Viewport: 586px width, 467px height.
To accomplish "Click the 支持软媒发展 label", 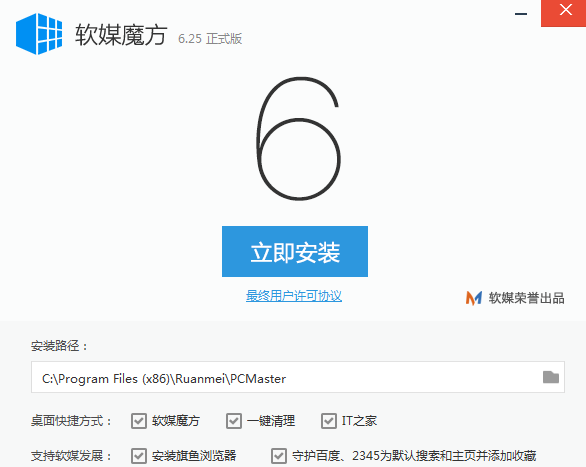I will pos(71,456).
